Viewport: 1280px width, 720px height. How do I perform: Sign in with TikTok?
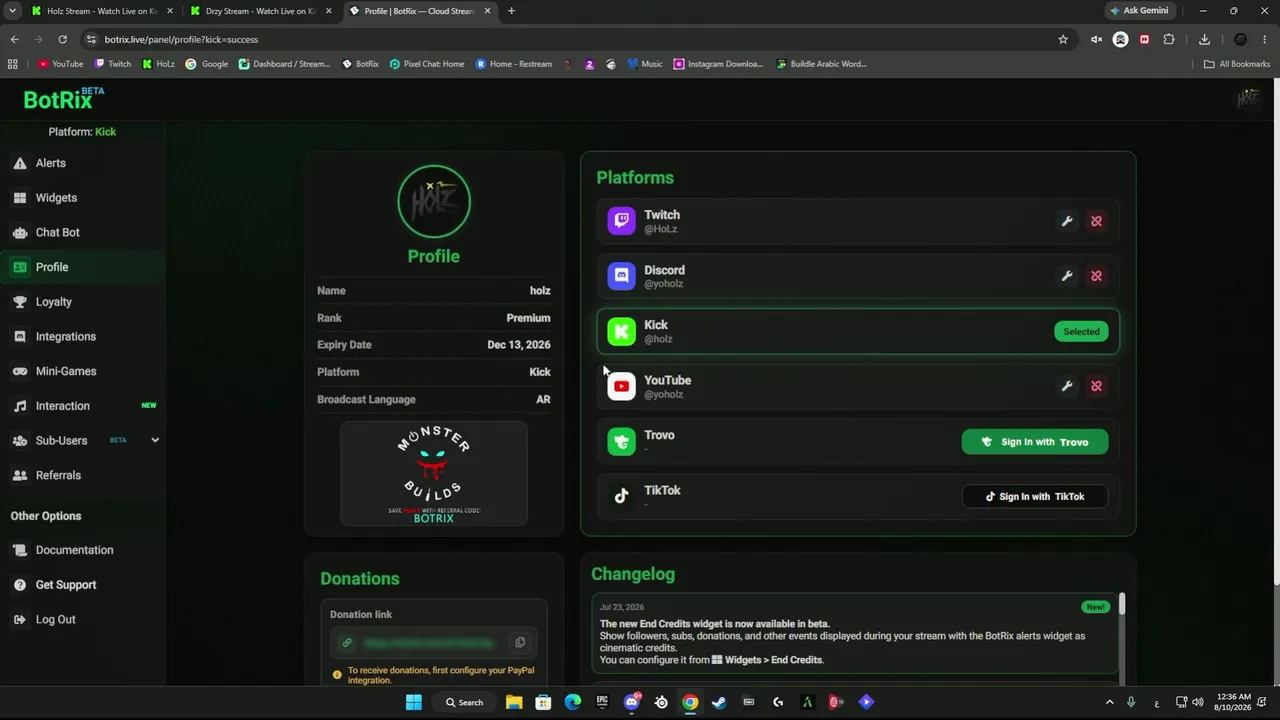click(x=1035, y=497)
